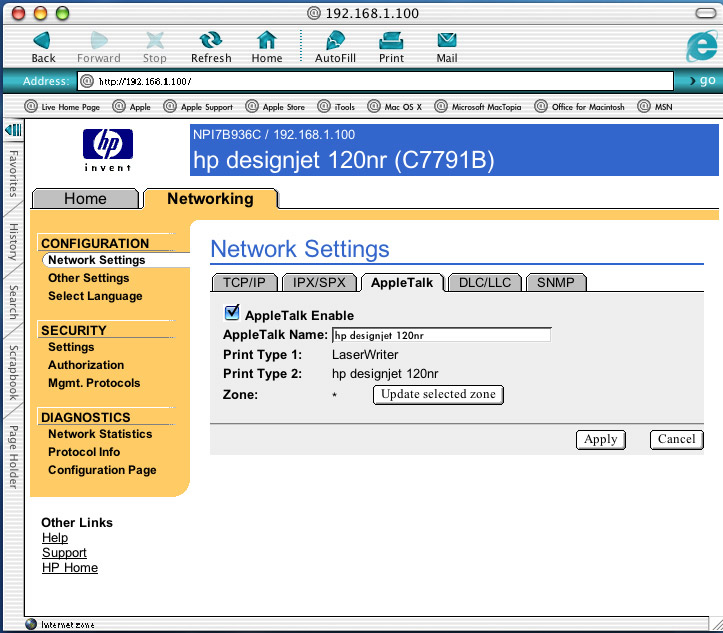Open the Favorites side panel tab
The height and width of the screenshot is (633, 723).
(13, 174)
